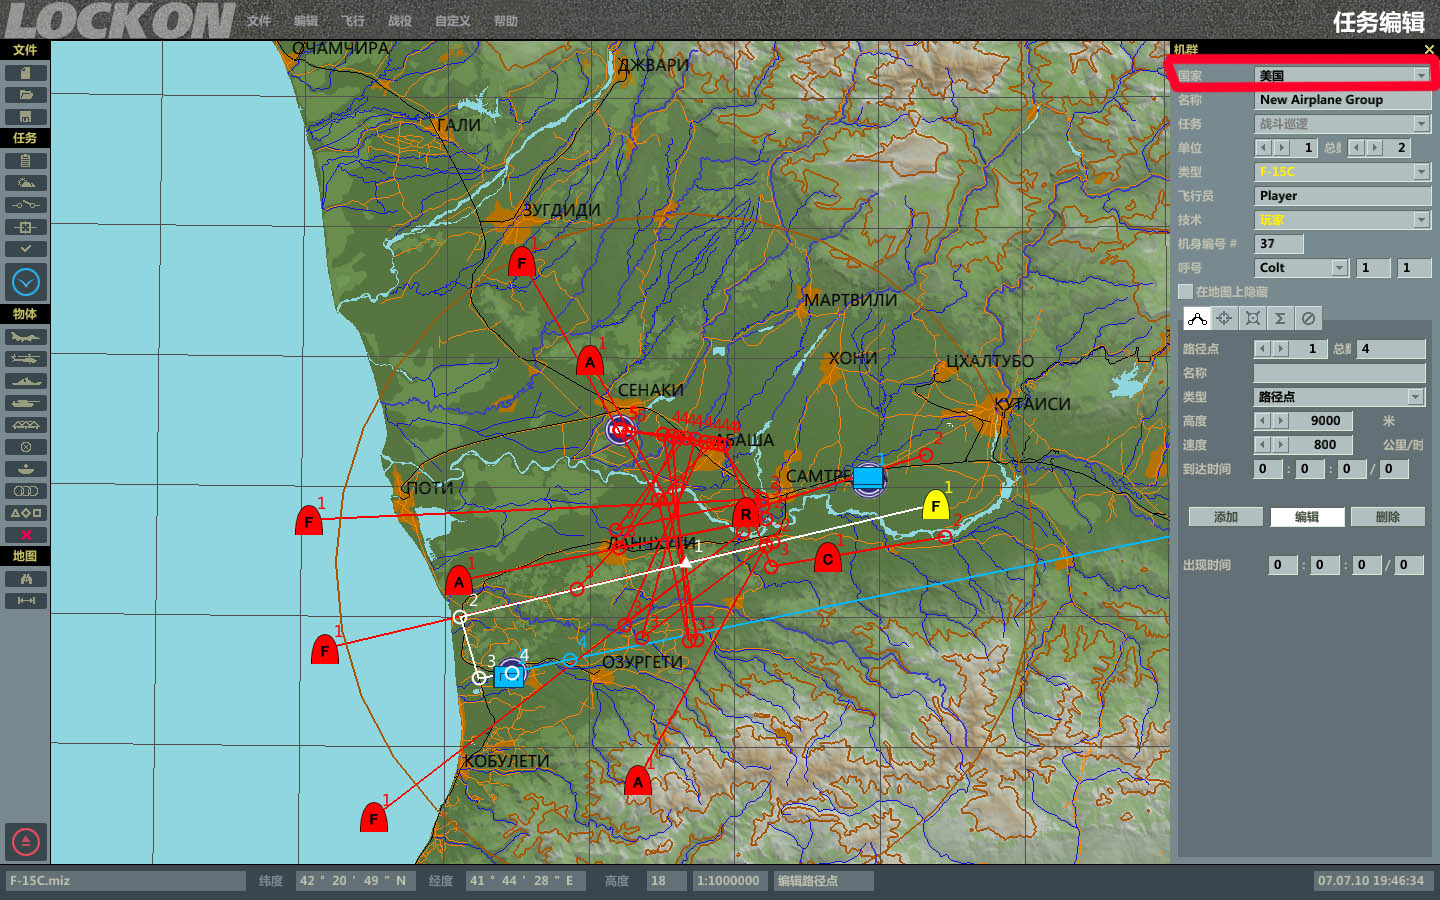Select the three linked circles tool
Image resolution: width=1440 pixels, height=900 pixels.
click(26, 491)
